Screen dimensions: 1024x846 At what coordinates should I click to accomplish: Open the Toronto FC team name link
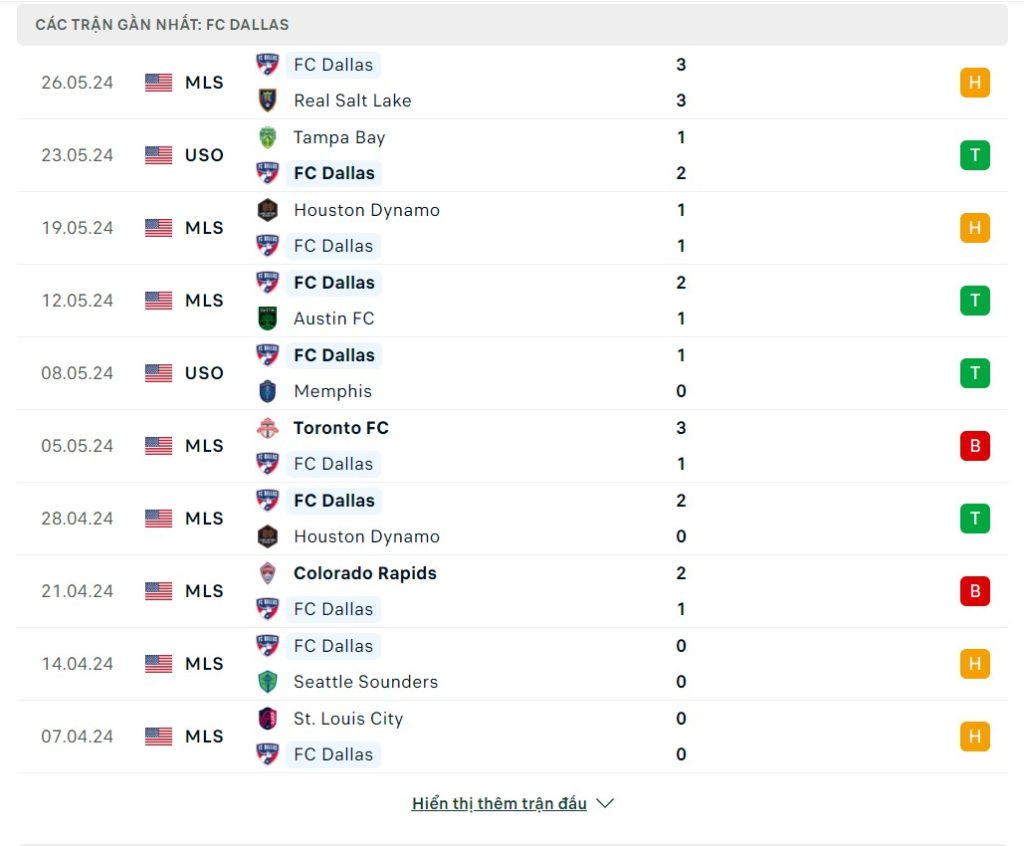click(x=341, y=428)
